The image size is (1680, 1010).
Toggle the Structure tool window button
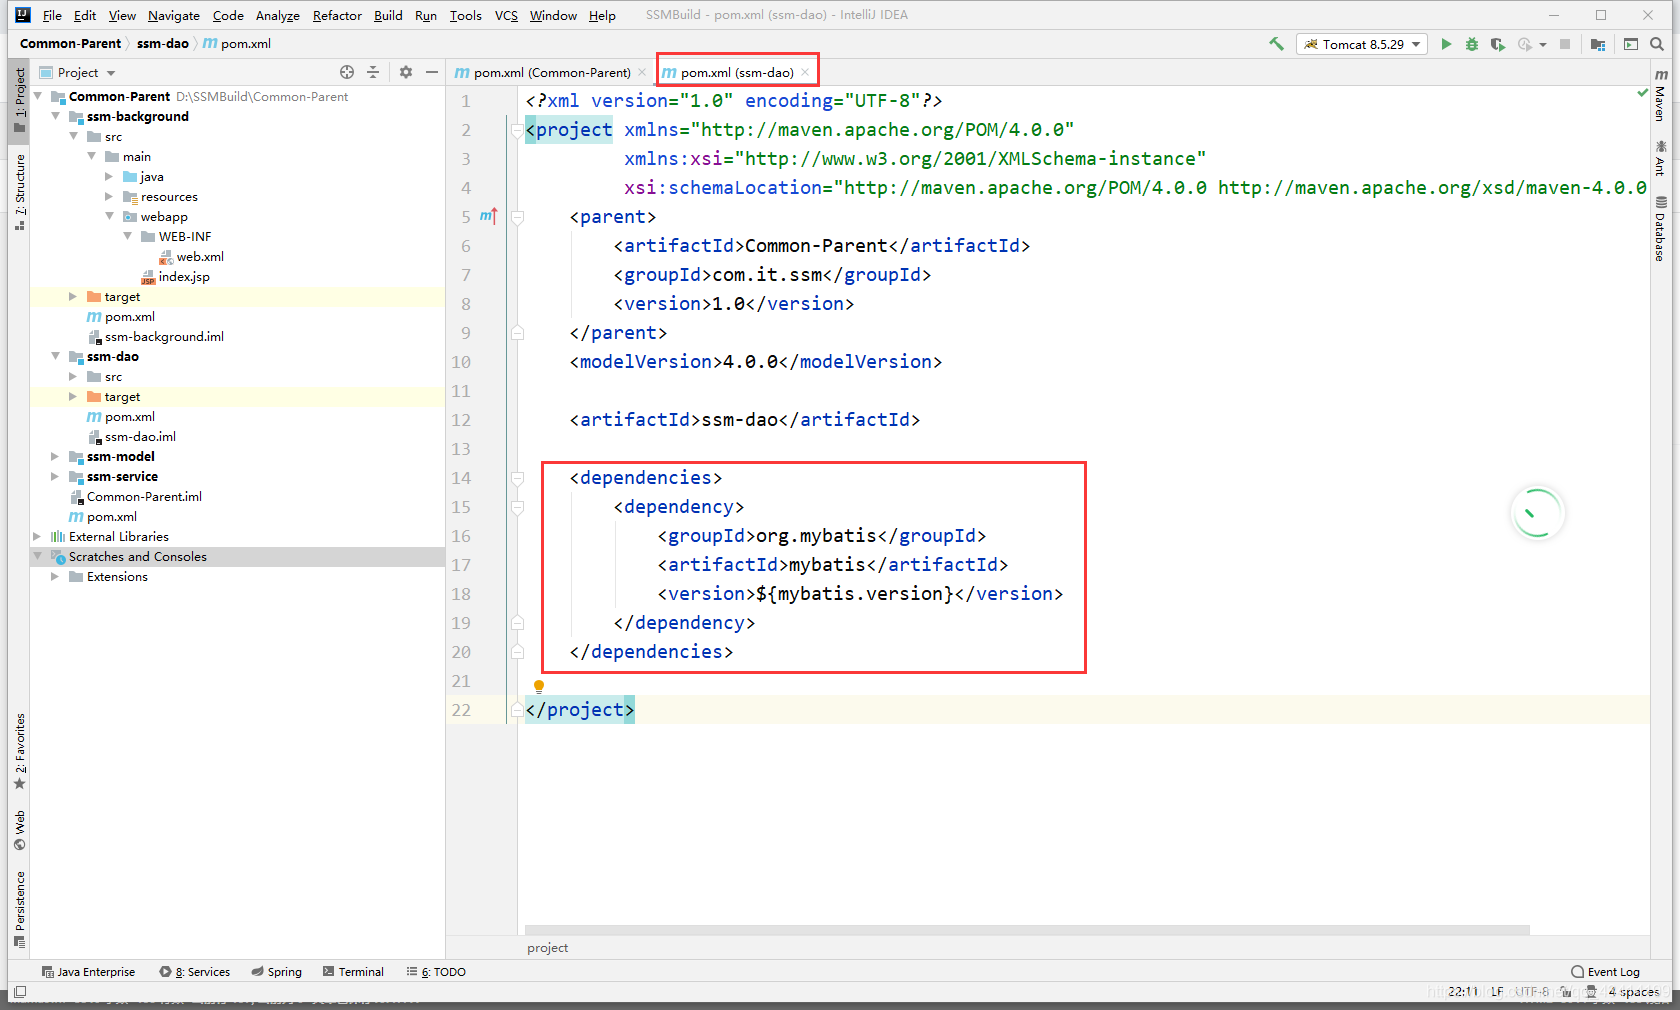(19, 192)
